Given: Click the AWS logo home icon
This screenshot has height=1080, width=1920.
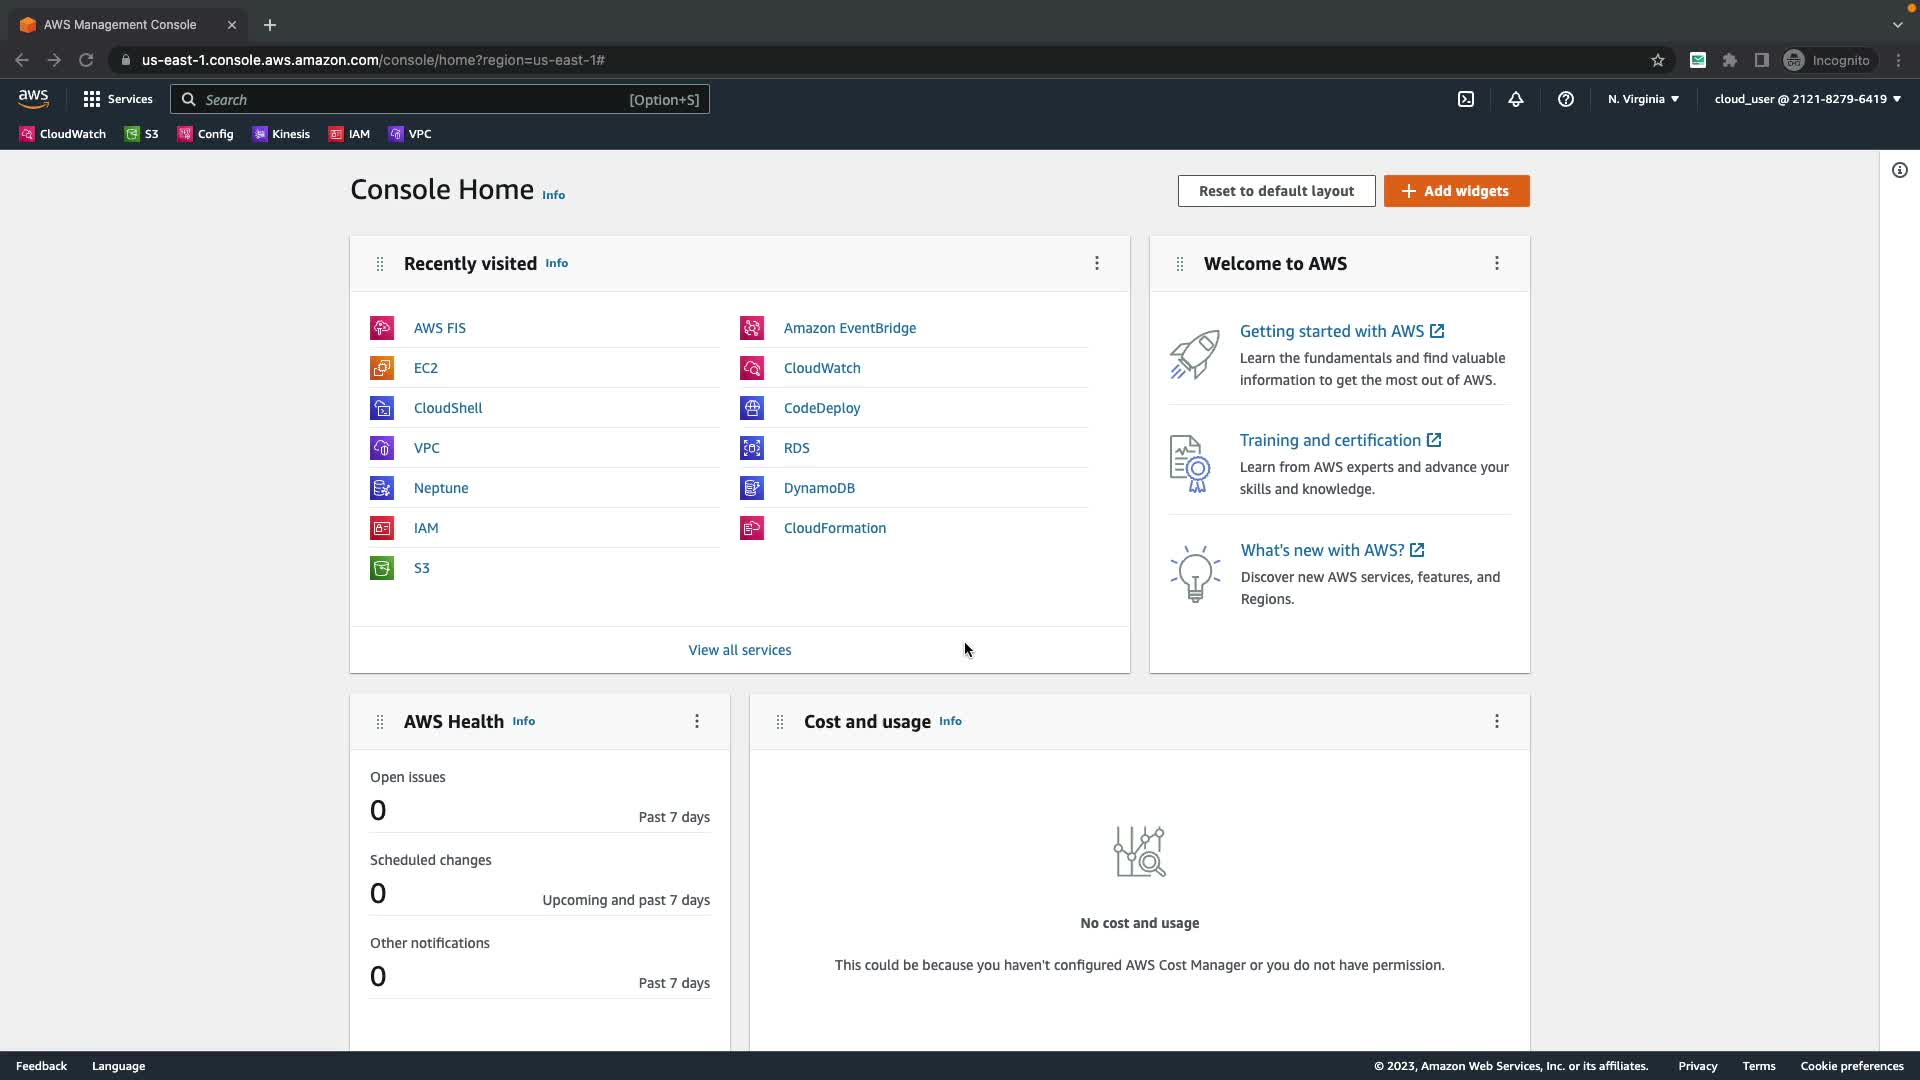Looking at the screenshot, I should pyautogui.click(x=33, y=99).
